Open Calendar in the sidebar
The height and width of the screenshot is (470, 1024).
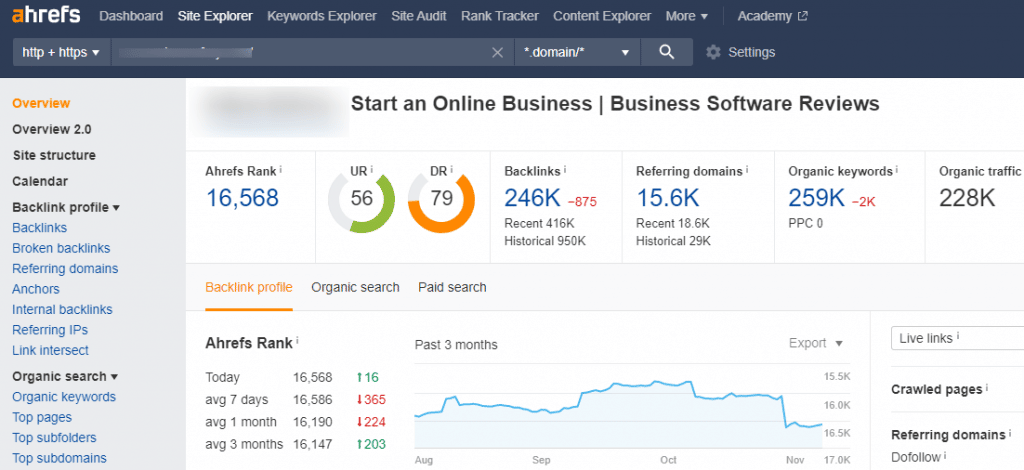(40, 181)
